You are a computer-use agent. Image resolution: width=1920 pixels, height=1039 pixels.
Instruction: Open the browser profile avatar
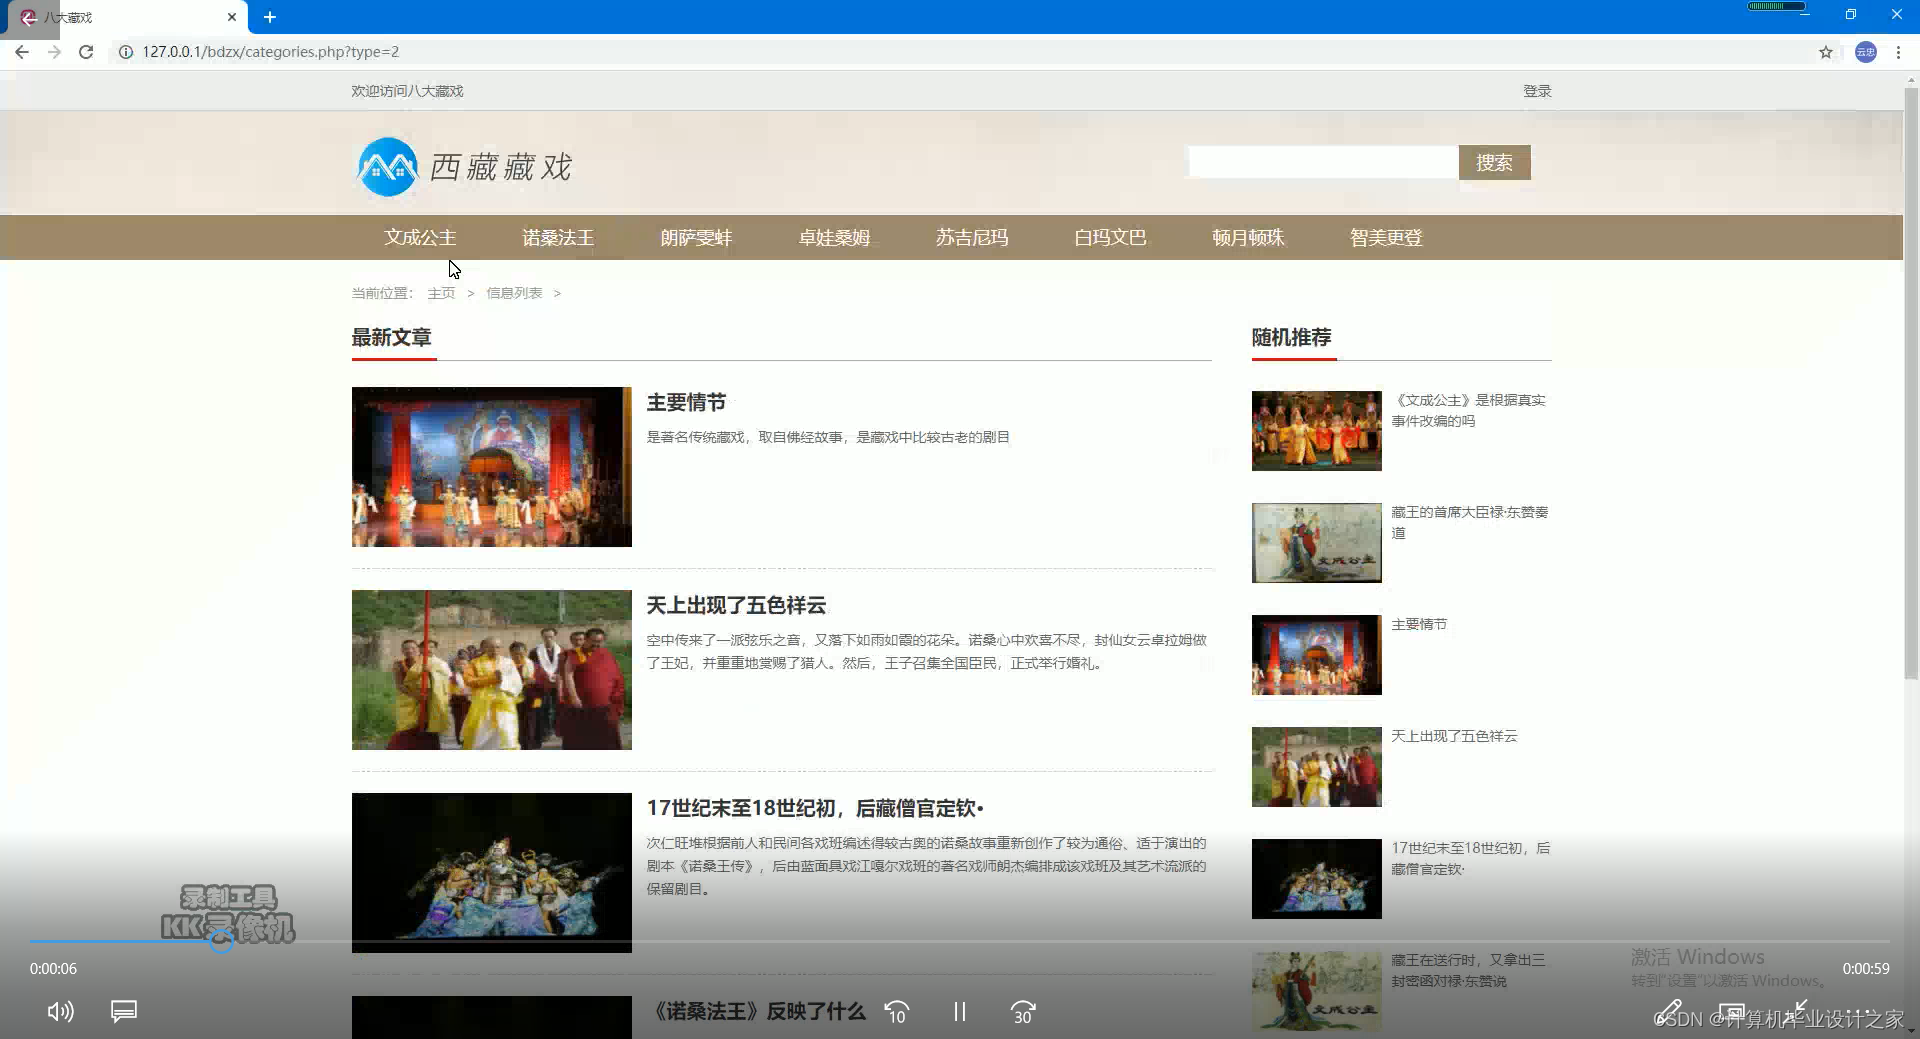coord(1866,52)
